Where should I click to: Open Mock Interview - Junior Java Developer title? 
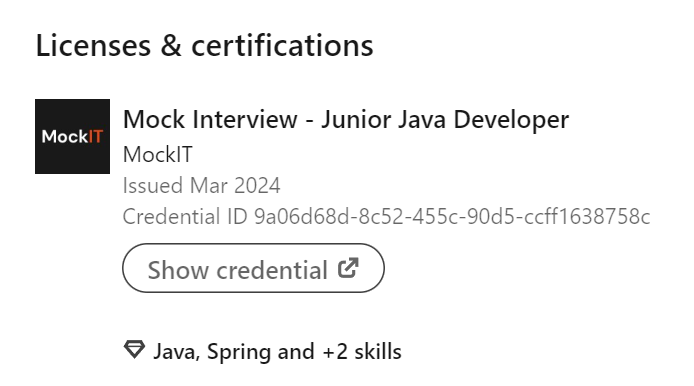tap(346, 120)
